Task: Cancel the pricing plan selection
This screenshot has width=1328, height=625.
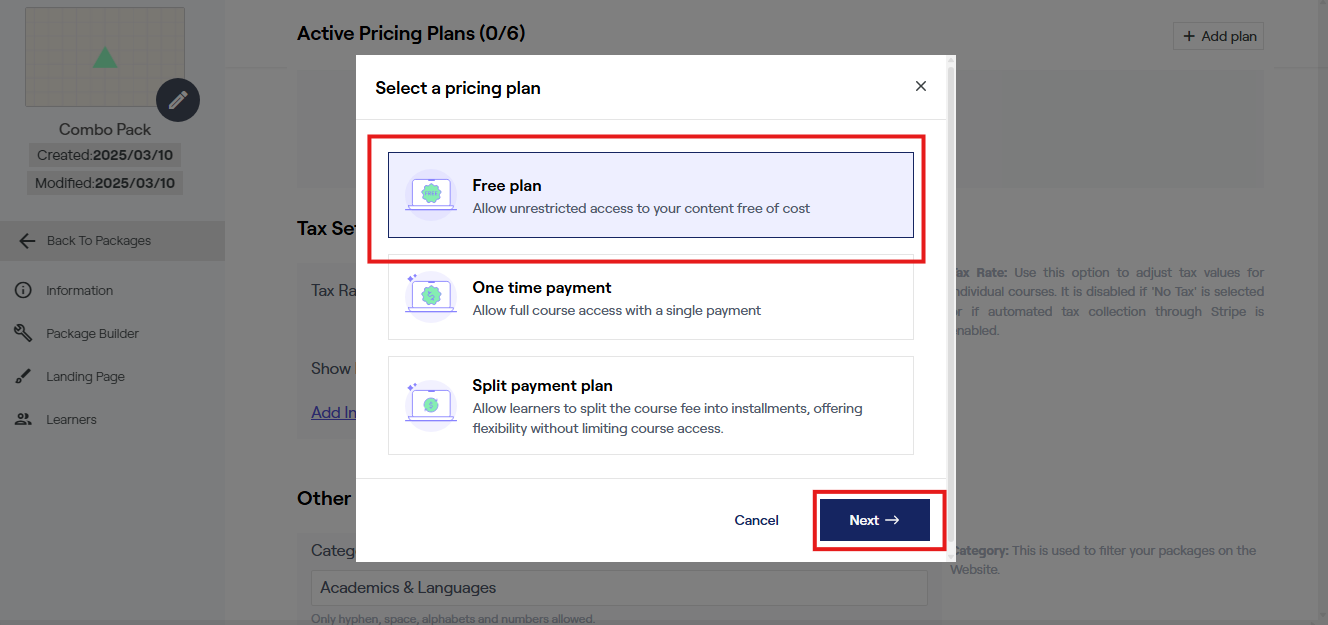Action: point(756,520)
